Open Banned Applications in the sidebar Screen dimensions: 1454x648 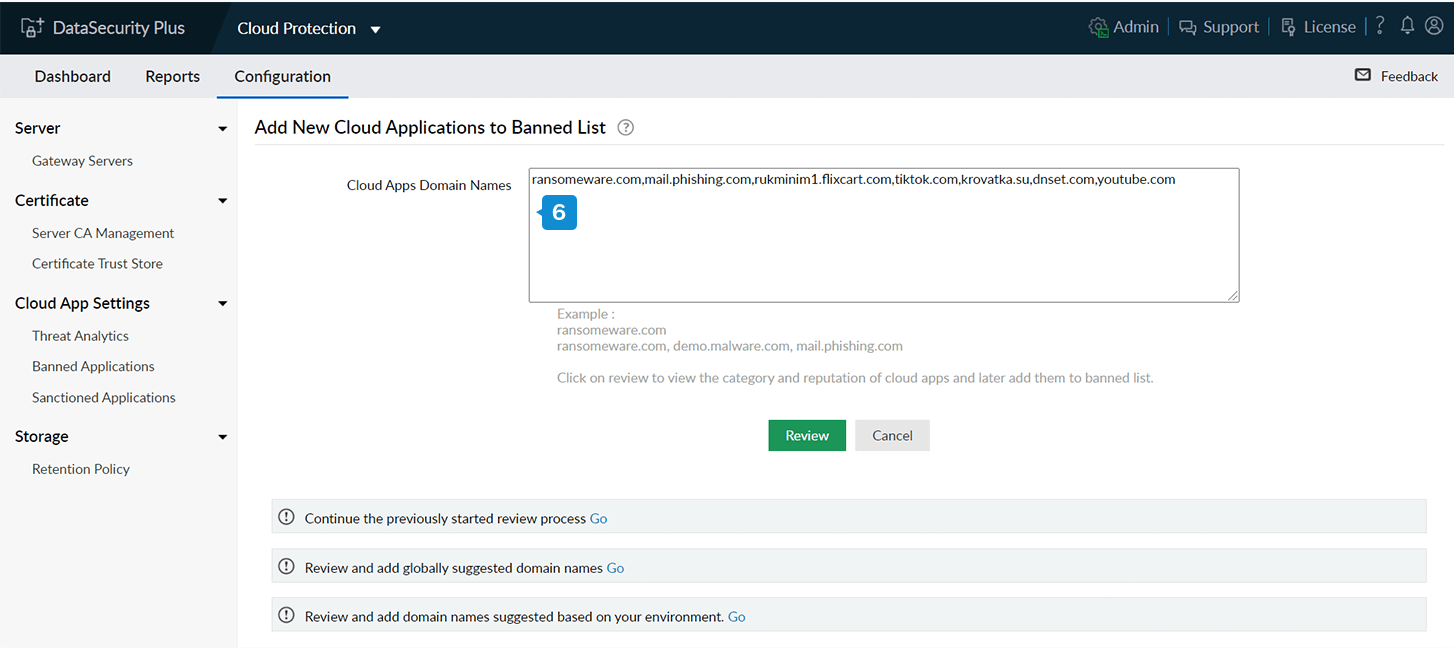(x=93, y=367)
